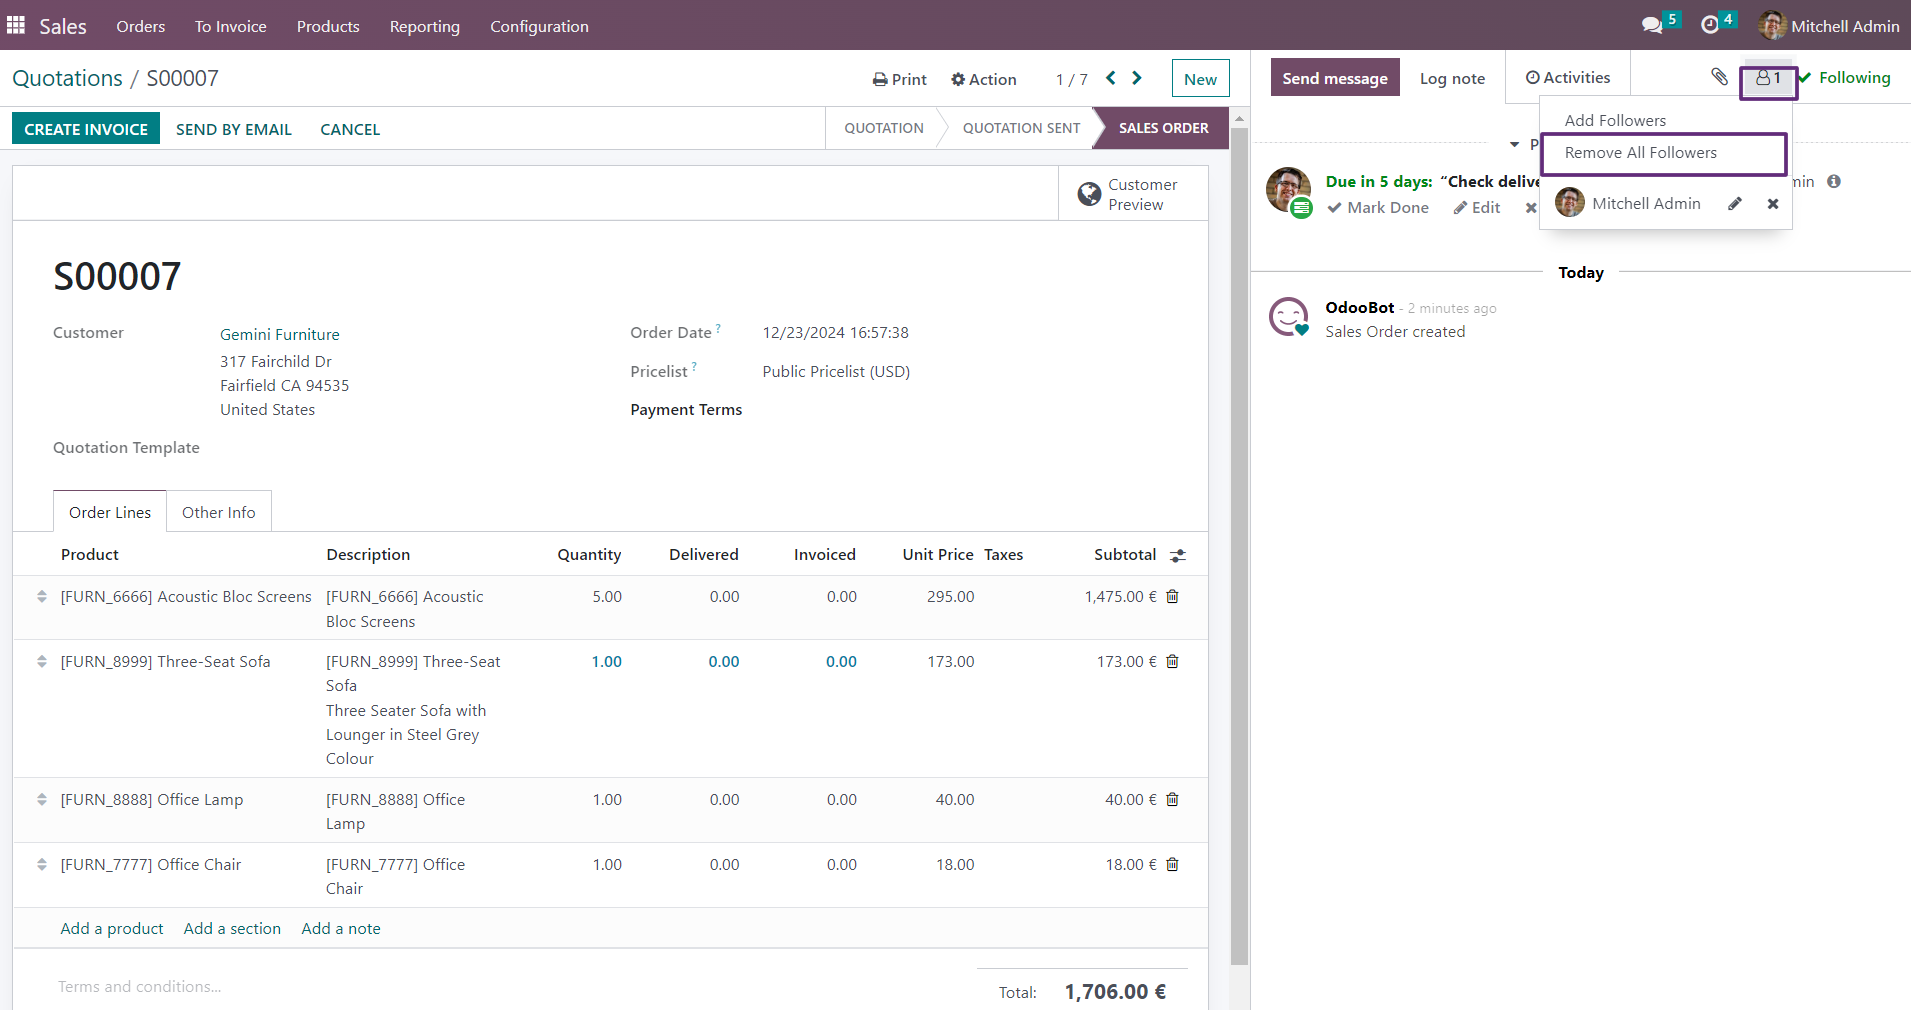
Task: Open the To Invoice menu
Action: tap(231, 26)
